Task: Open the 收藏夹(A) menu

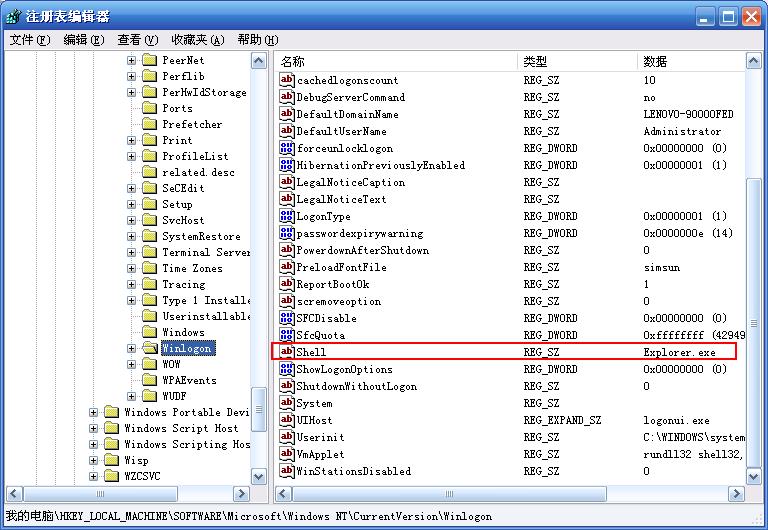Action: tap(198, 40)
